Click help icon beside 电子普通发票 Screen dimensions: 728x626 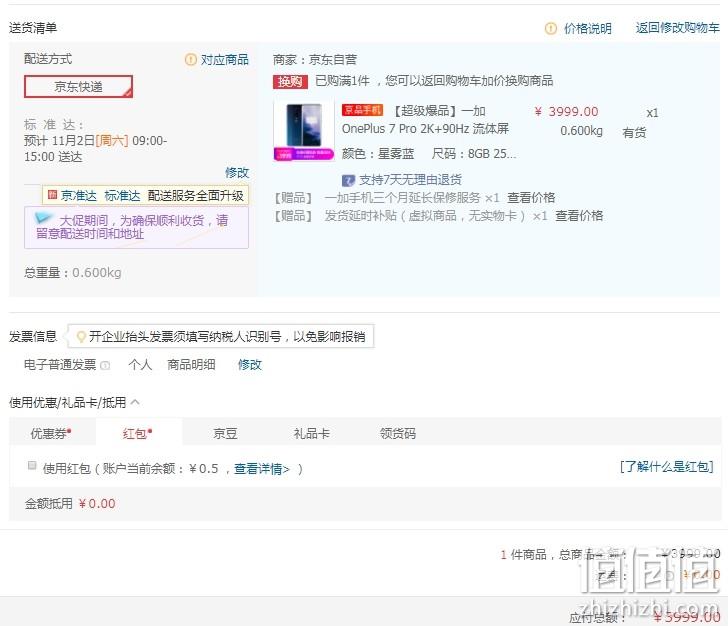coord(105,365)
